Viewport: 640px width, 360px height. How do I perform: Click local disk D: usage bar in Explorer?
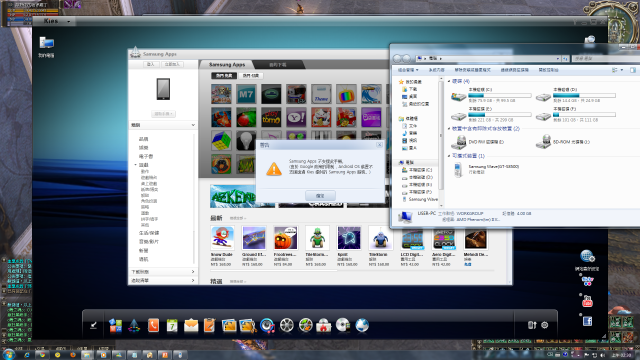tap(584, 96)
